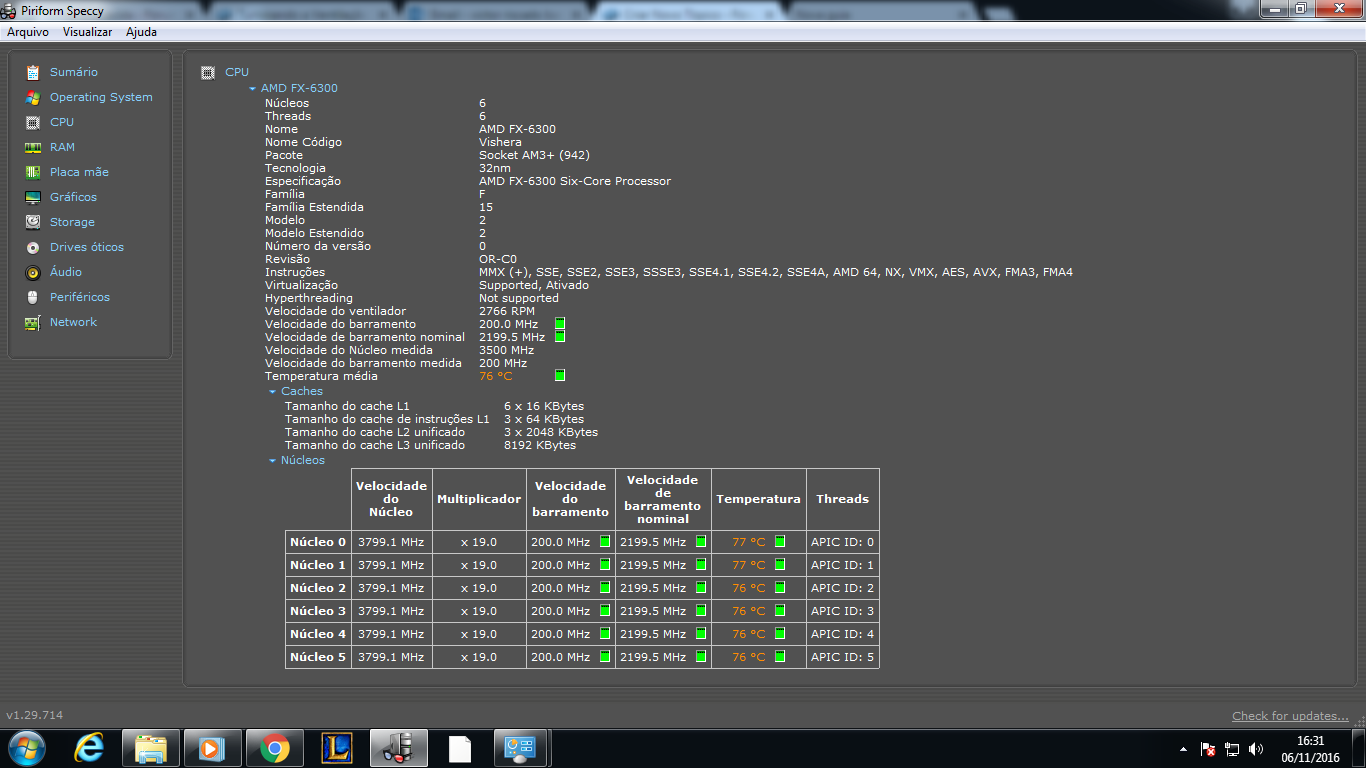Click the Speccy taskbar icon
The height and width of the screenshot is (768, 1366).
[x=399, y=748]
